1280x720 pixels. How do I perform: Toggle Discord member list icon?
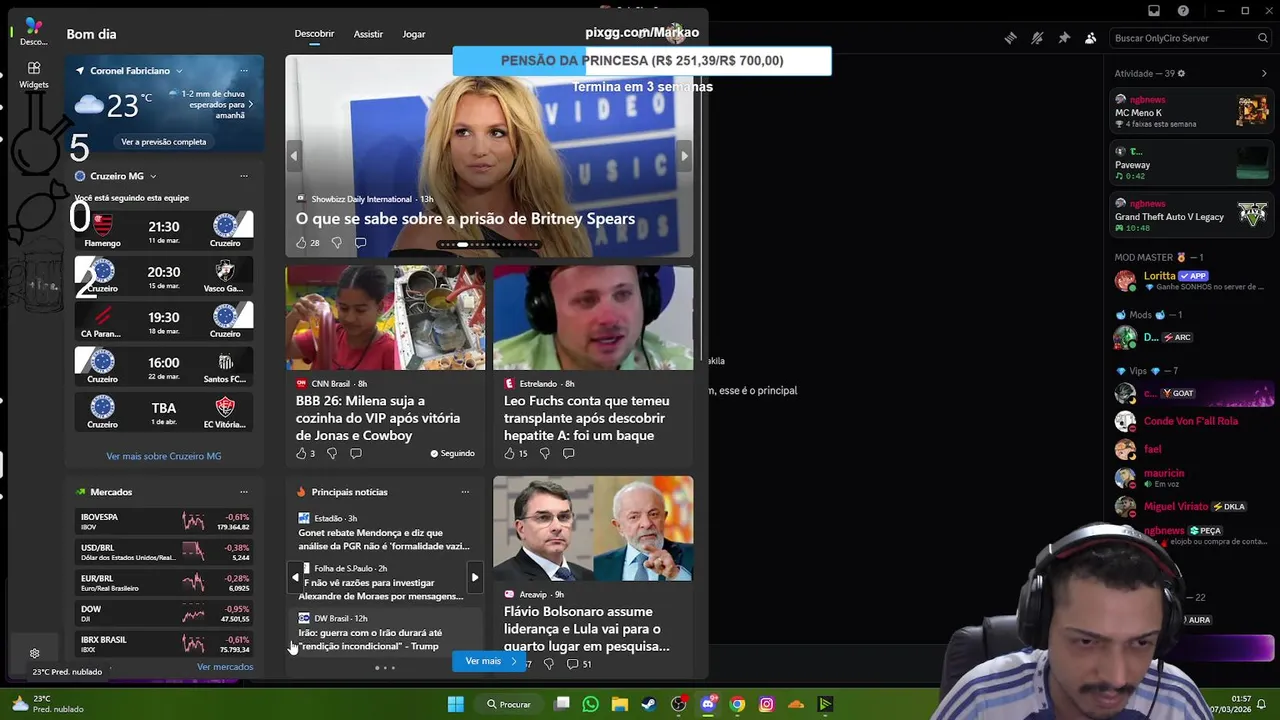(x=1091, y=38)
